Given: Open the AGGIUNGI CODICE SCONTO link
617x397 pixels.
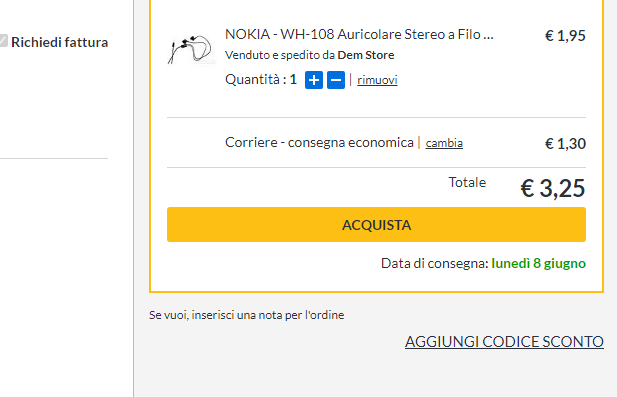Looking at the screenshot, I should (504, 342).
